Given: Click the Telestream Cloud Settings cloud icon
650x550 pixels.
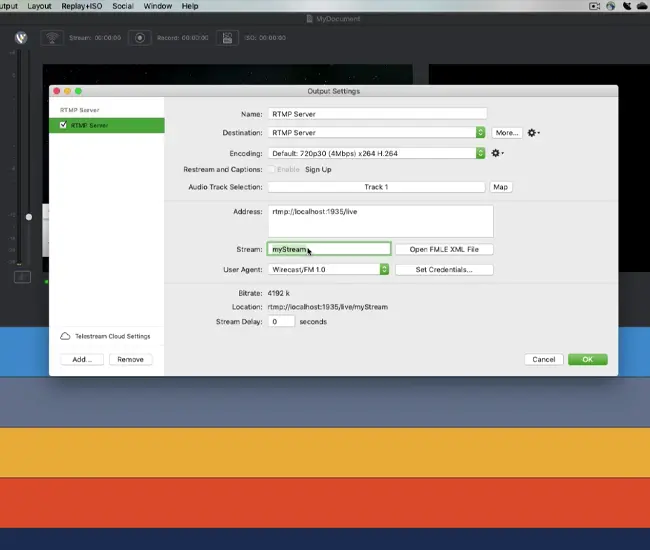Looking at the screenshot, I should (x=65, y=336).
